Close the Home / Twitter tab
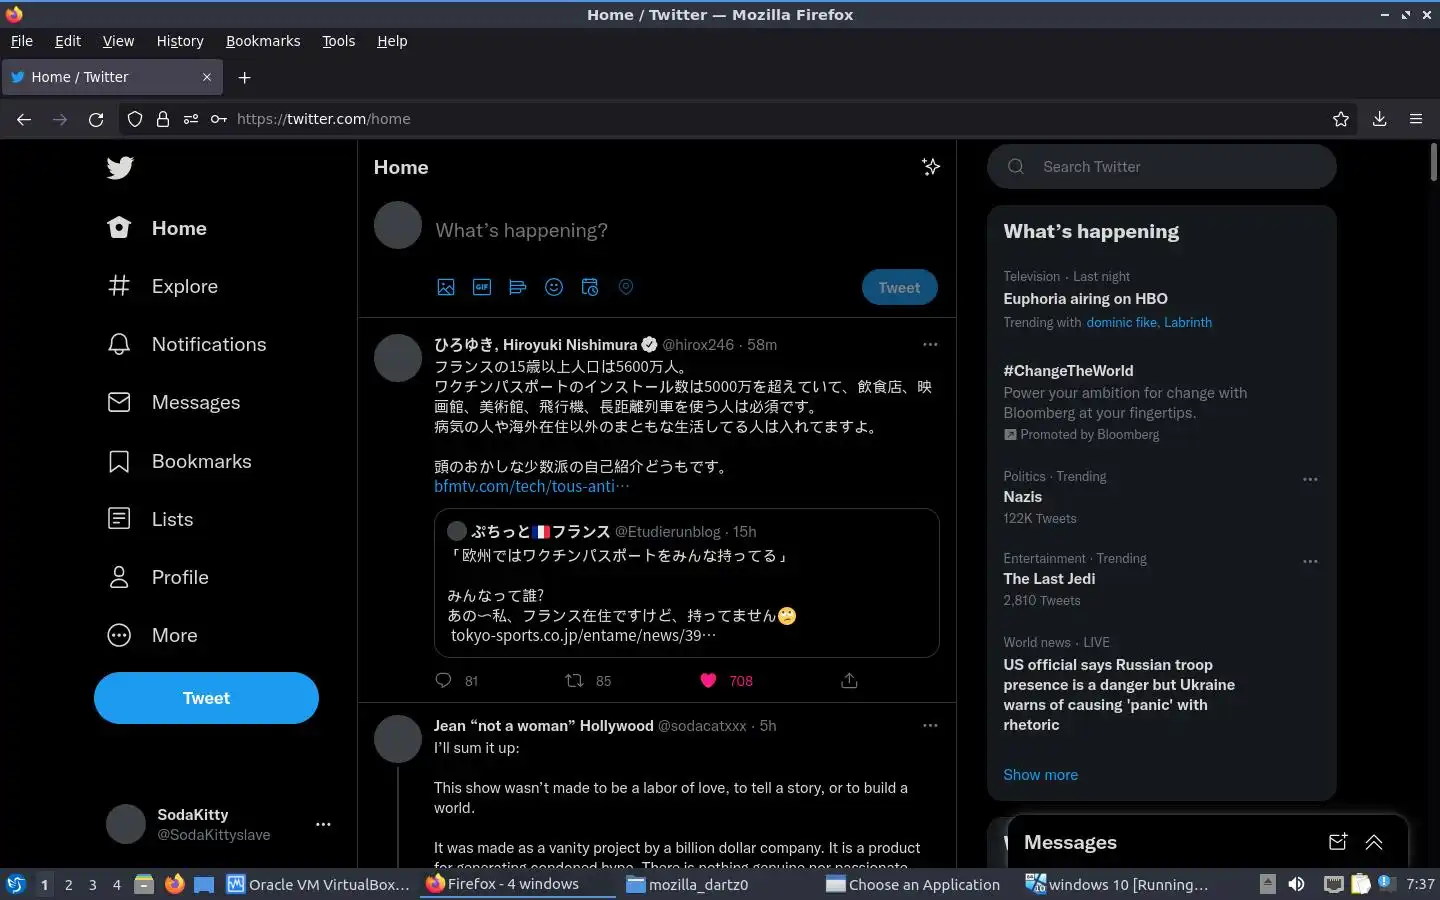This screenshot has height=900, width=1440. point(207,77)
